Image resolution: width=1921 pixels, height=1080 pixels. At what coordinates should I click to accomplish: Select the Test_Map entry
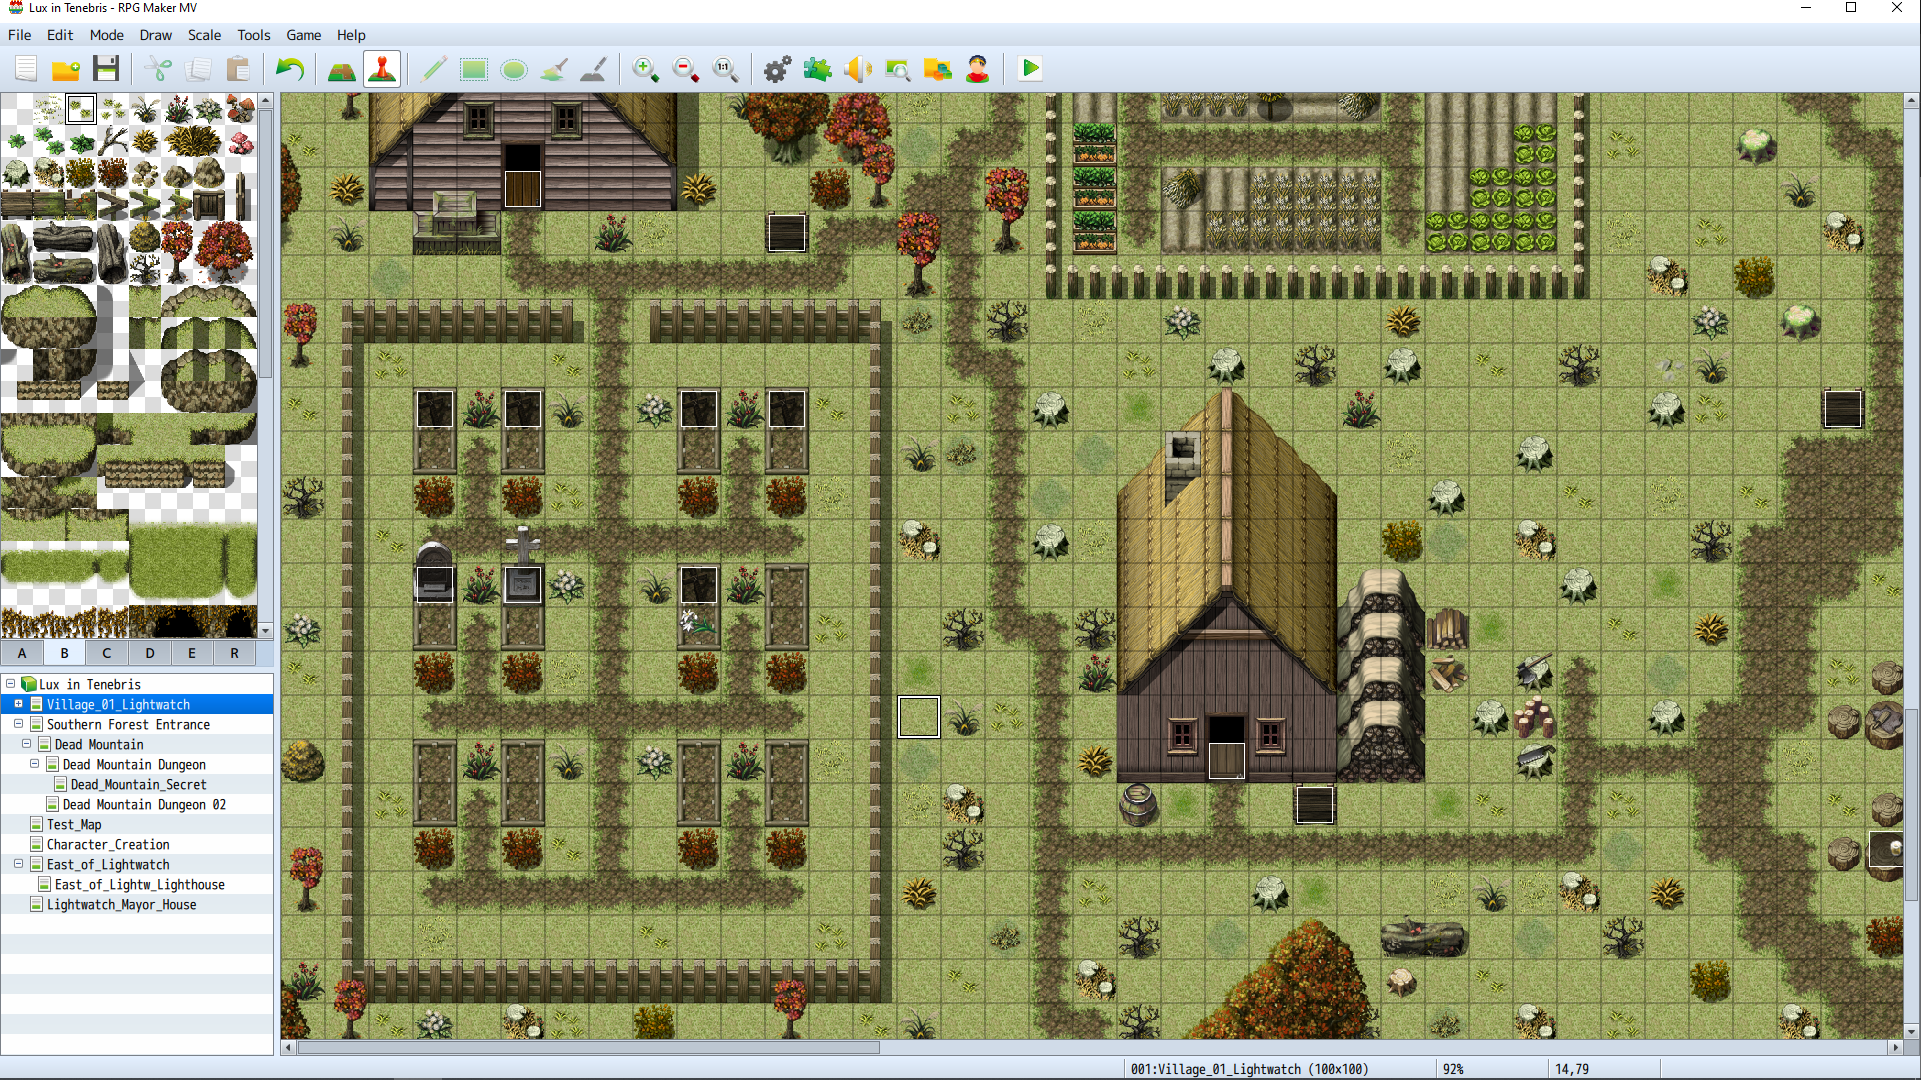[x=74, y=825]
